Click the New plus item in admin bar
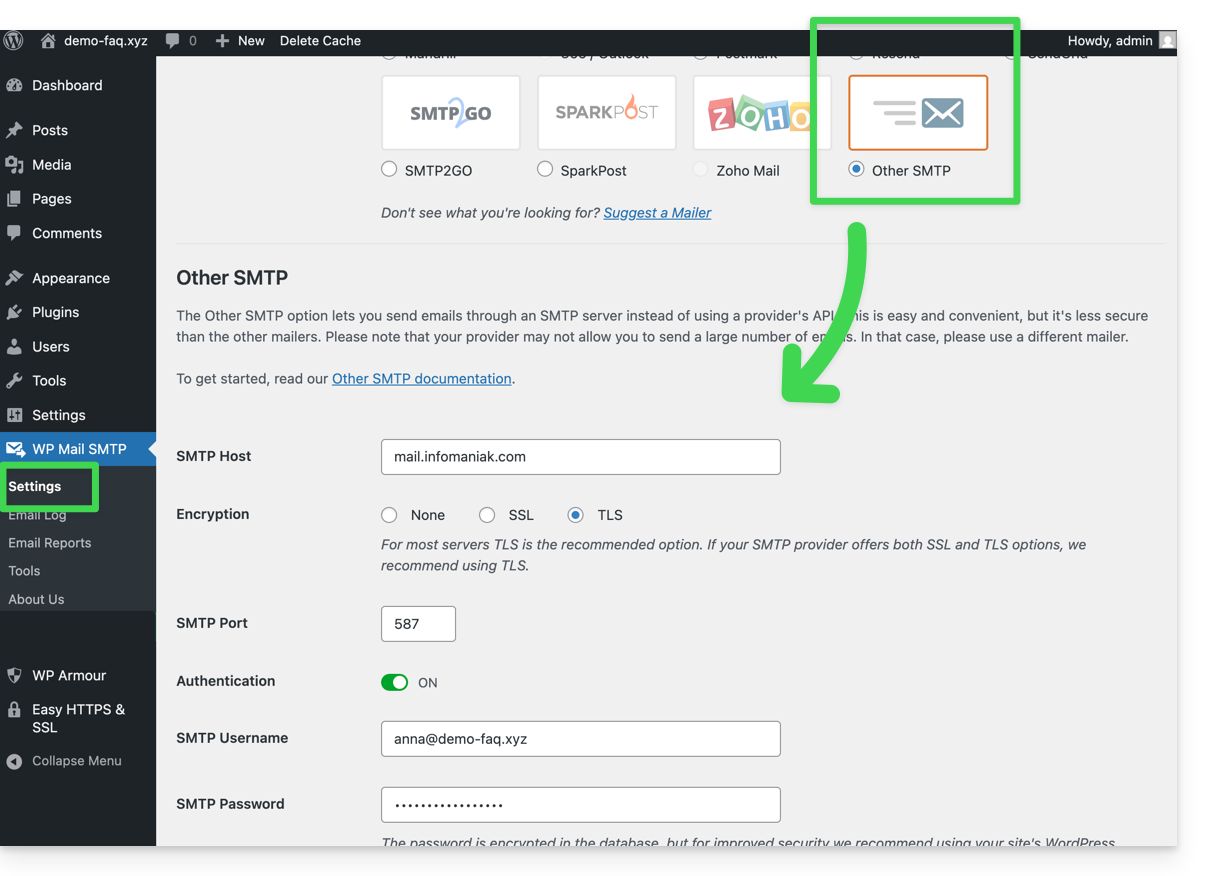Screen dimensions: 1207x876 tap(240, 41)
